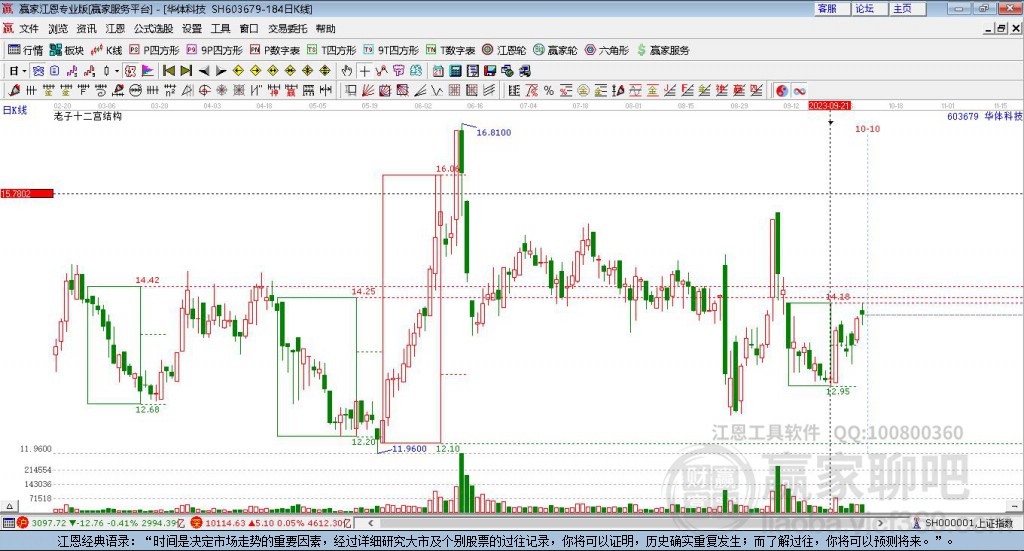
Task: Open the 资讯 menu
Action: point(86,29)
